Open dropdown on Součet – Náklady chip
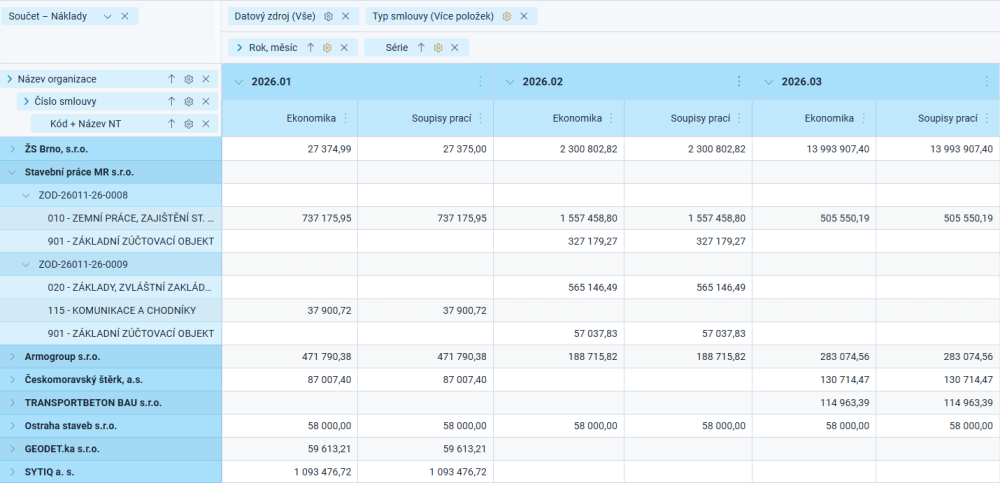Viewport: 1000px width, 483px height. pos(107,16)
